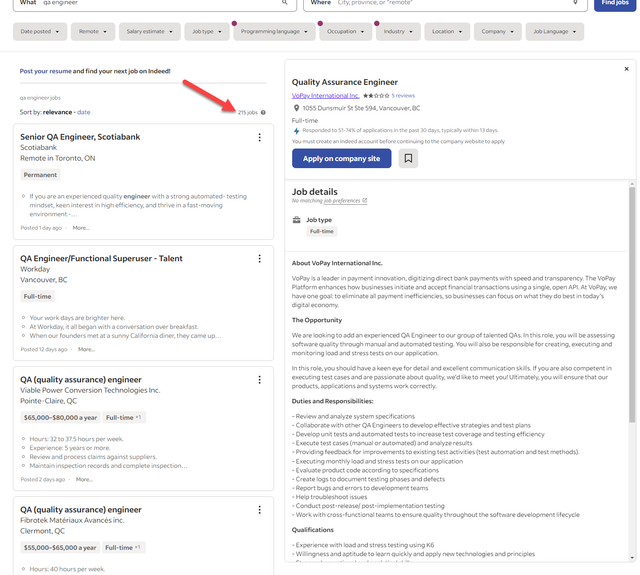Expand the Location filter dropdown
Screen dimensions: 640x575
tap(447, 31)
